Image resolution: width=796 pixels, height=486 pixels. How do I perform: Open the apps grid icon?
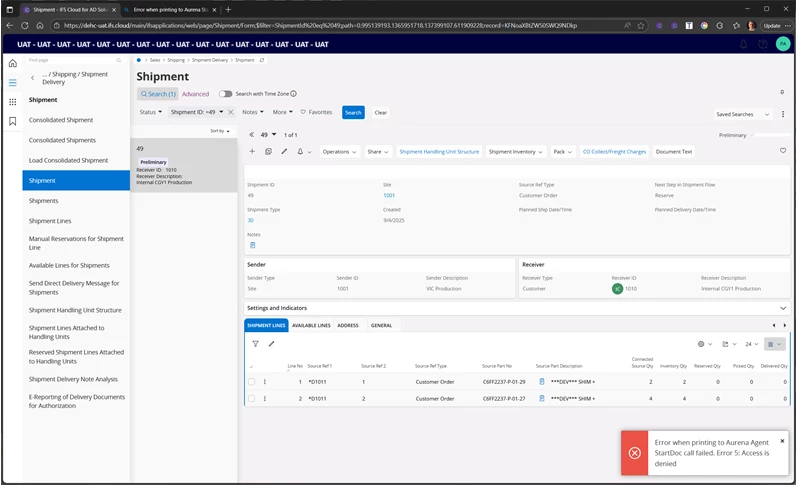(x=12, y=102)
